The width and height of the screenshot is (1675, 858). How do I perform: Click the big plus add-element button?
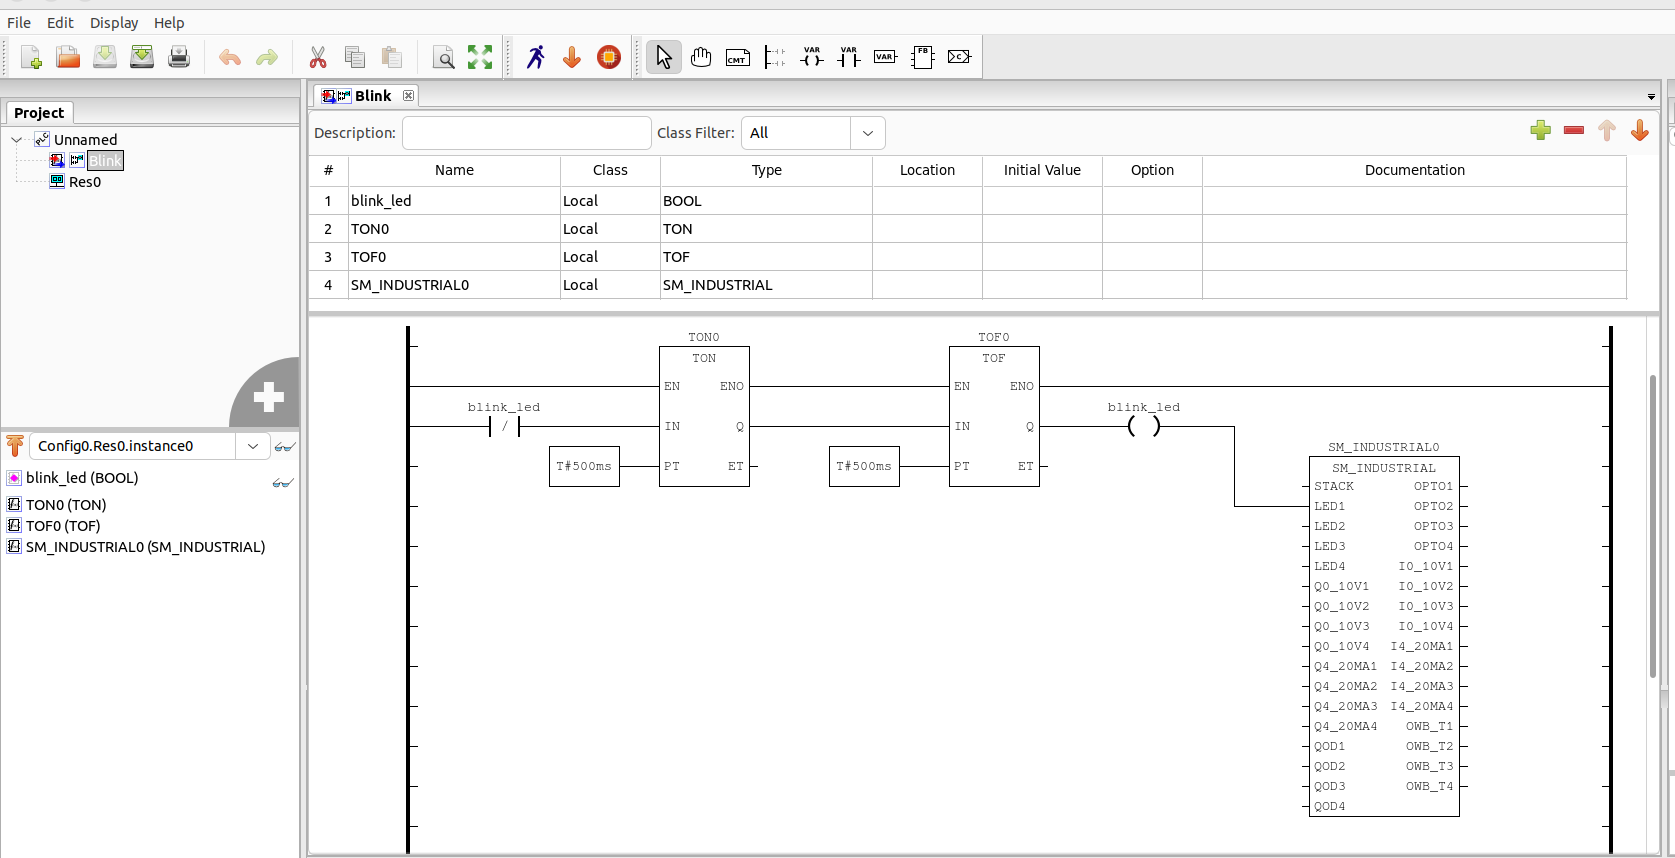click(x=267, y=395)
